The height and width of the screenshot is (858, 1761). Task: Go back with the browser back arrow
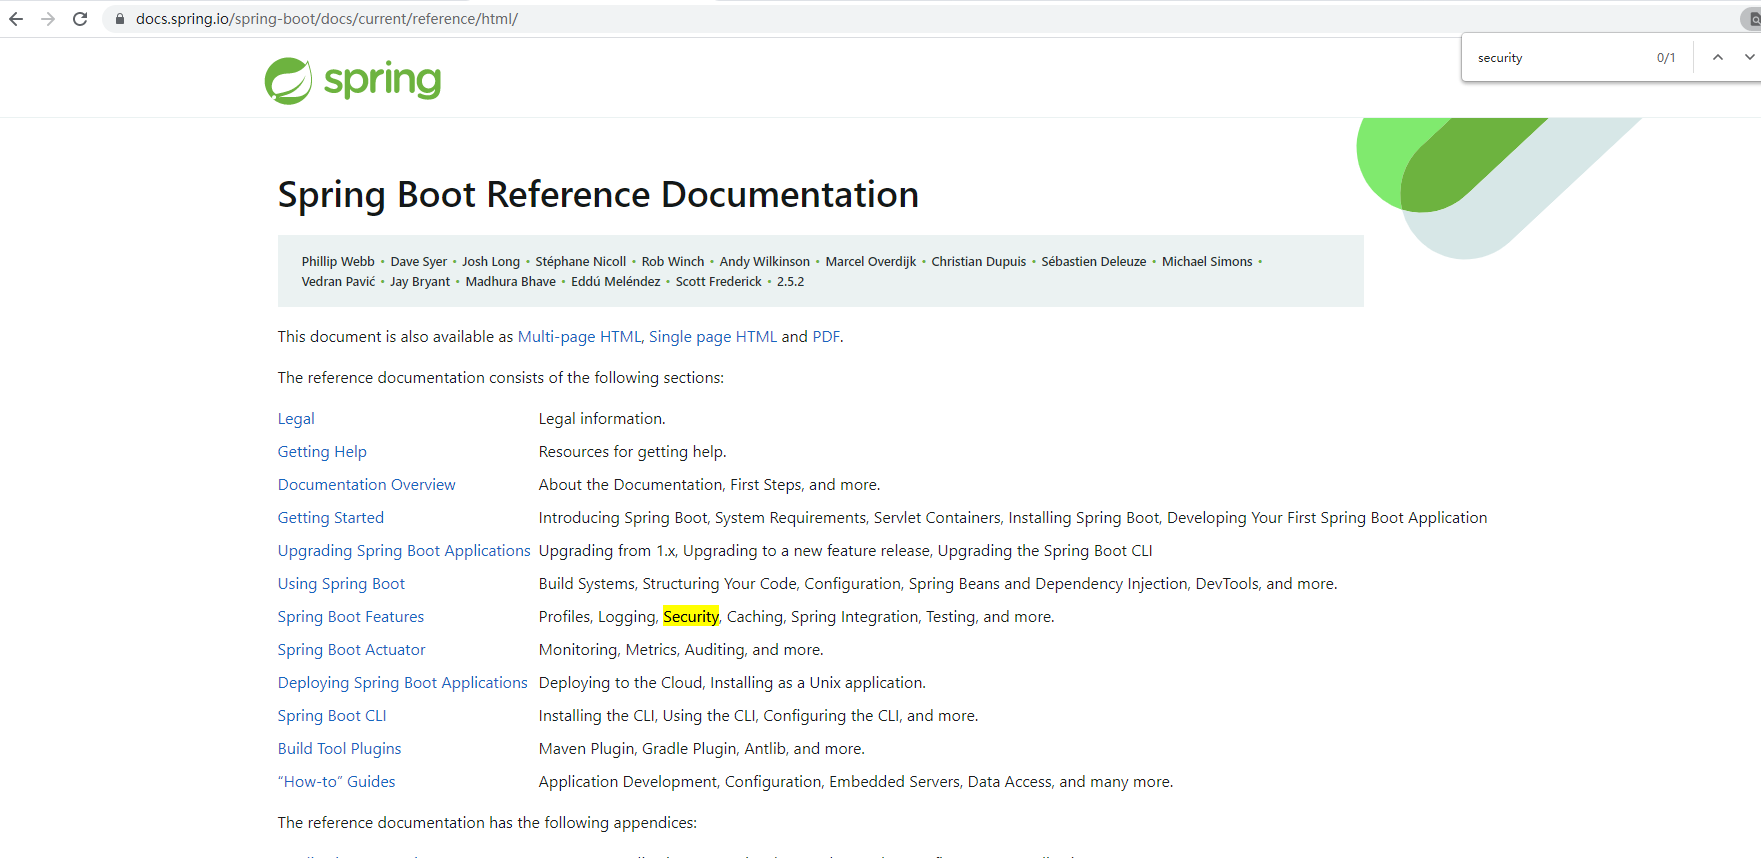(x=16, y=19)
